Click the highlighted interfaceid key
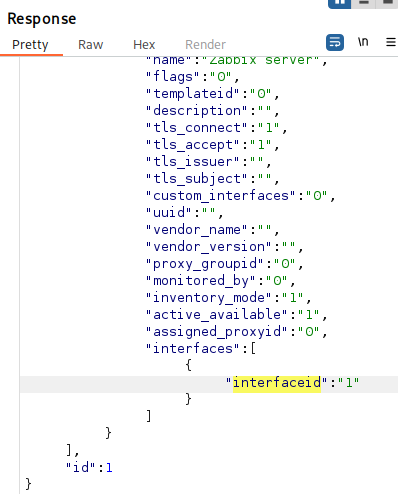Image resolution: width=398 pixels, height=494 pixels. (x=277, y=383)
